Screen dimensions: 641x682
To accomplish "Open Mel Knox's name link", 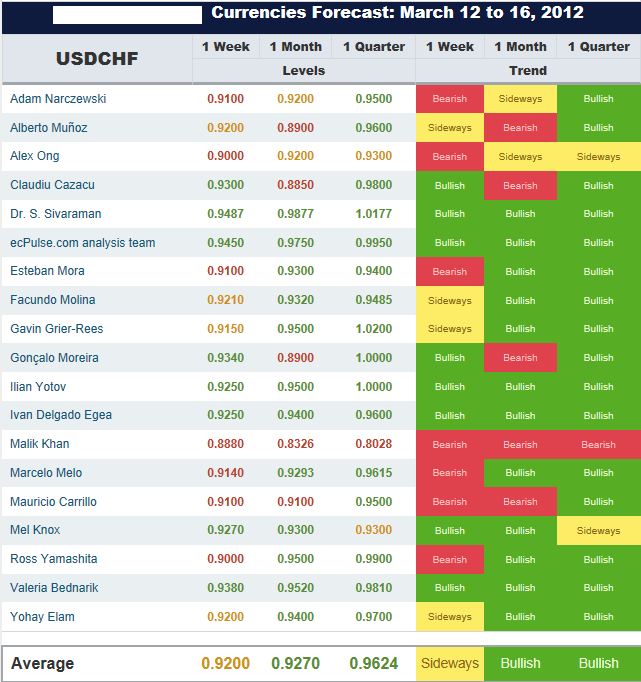I will tap(35, 530).
